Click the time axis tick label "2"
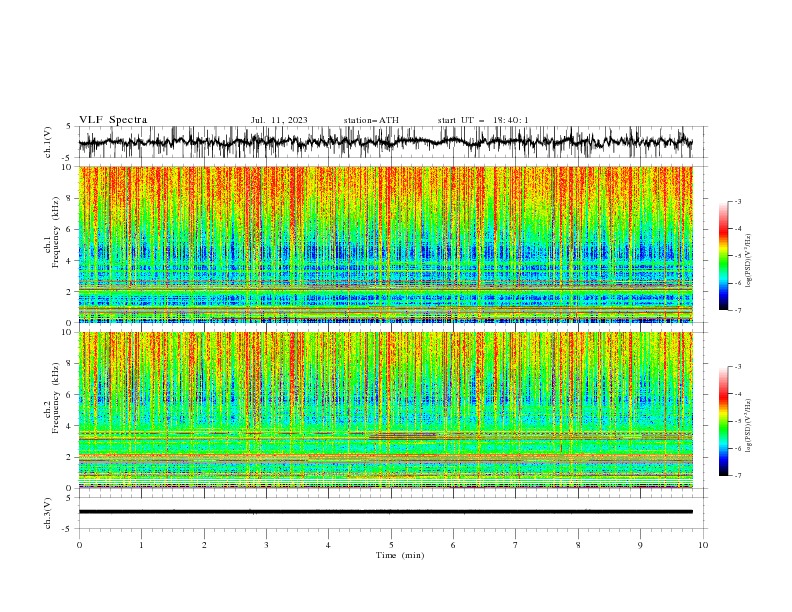Viewport: 792px width, 612px height. tap(204, 545)
